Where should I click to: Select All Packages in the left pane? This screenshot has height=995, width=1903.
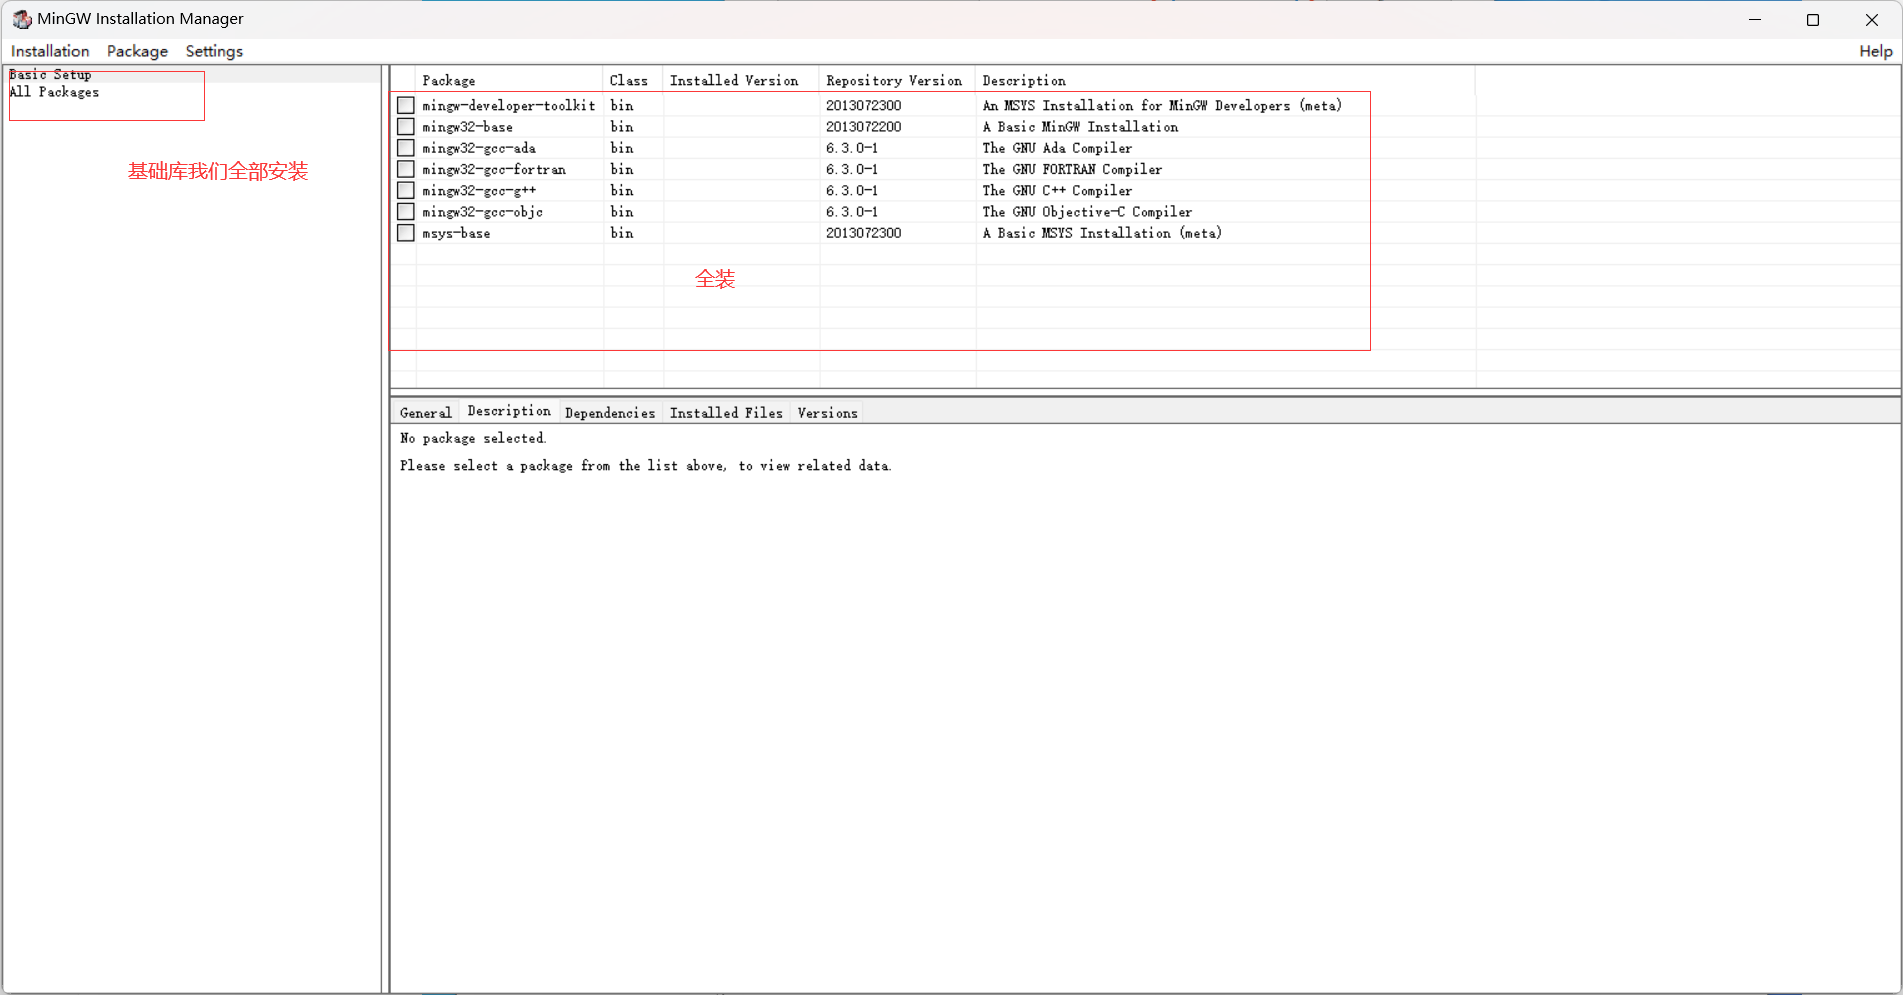pos(54,92)
